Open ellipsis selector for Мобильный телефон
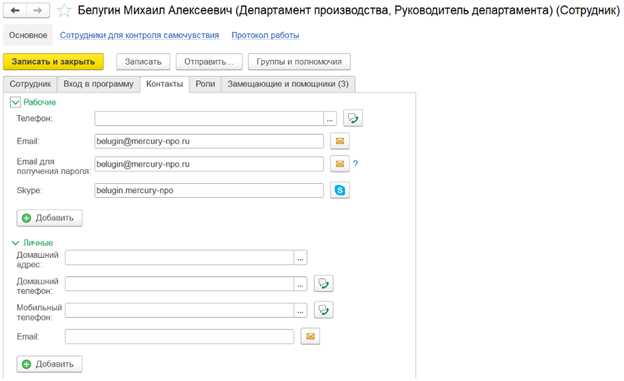This screenshot has width=624, height=381. 300,311
